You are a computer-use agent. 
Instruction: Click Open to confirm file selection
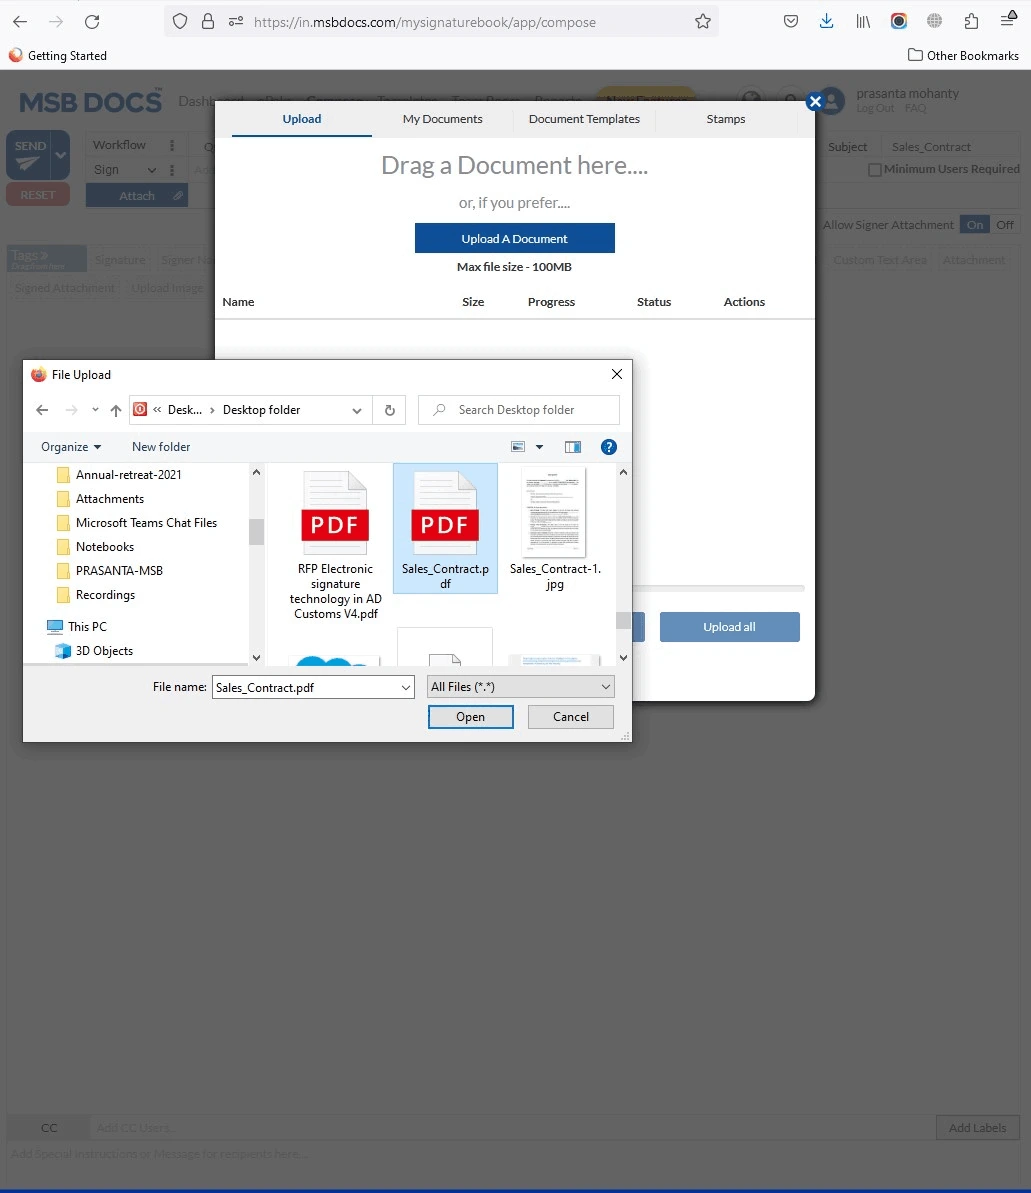470,717
